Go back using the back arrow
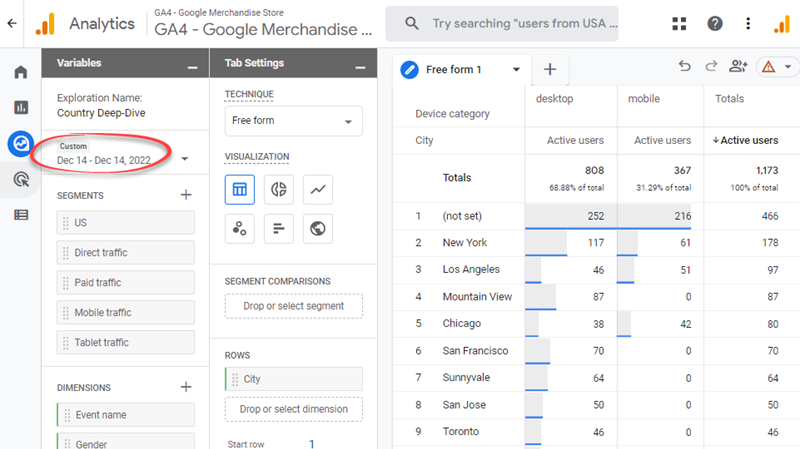 12,23
